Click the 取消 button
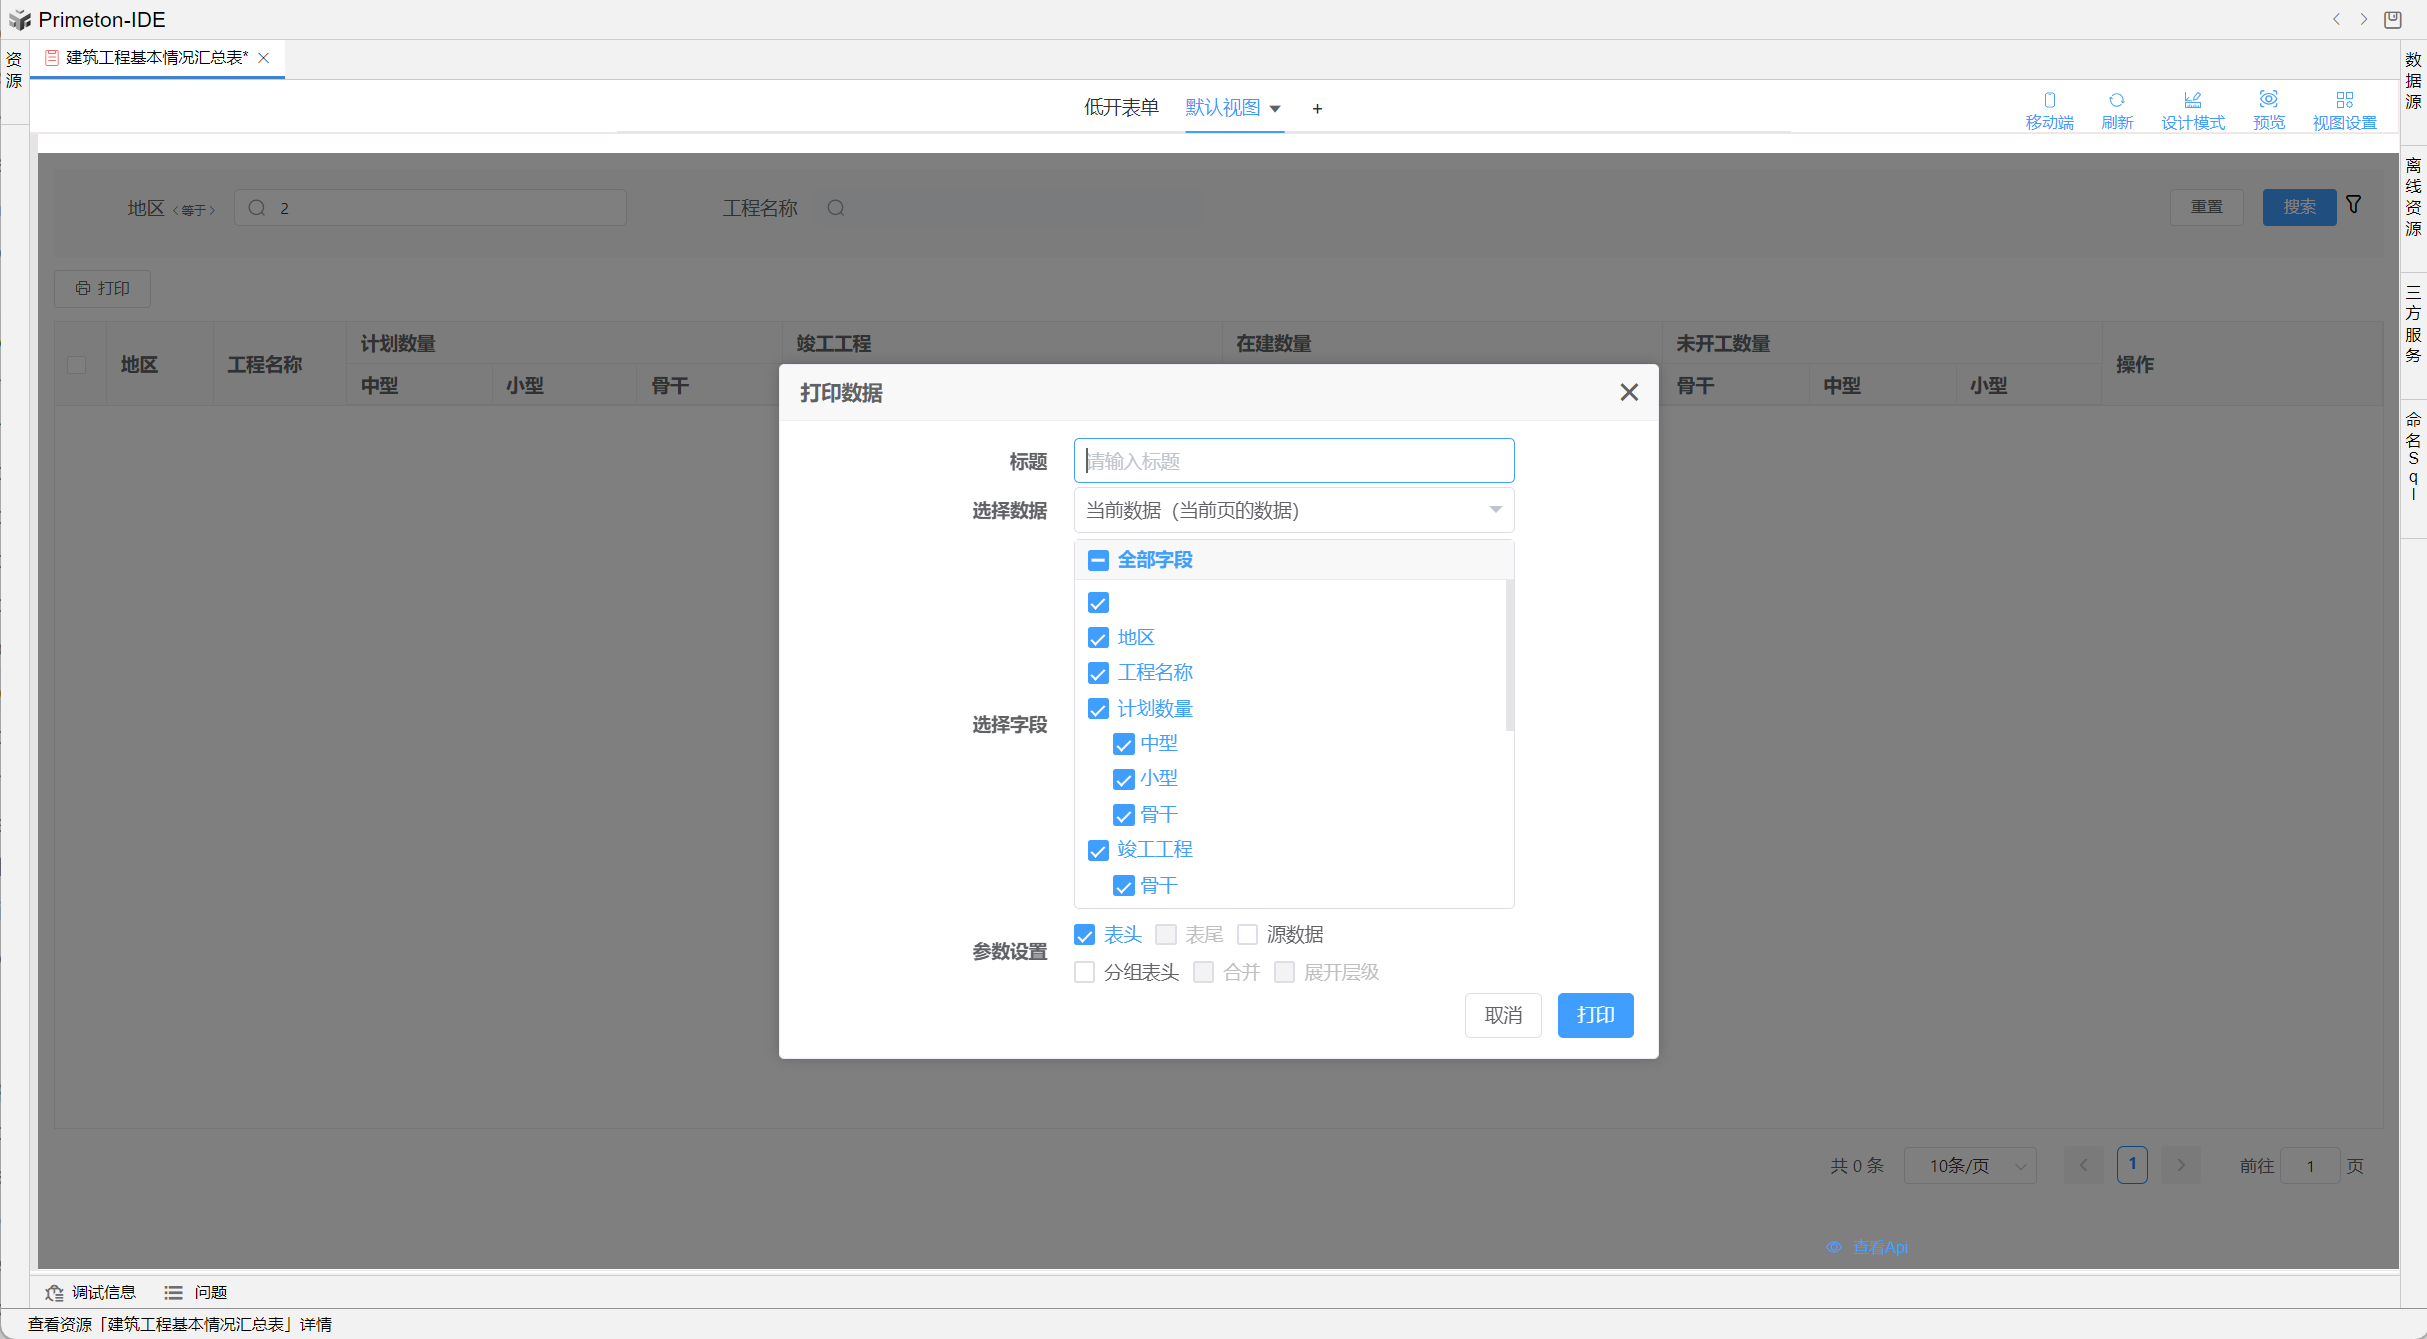This screenshot has width=2427, height=1339. click(x=1502, y=1015)
